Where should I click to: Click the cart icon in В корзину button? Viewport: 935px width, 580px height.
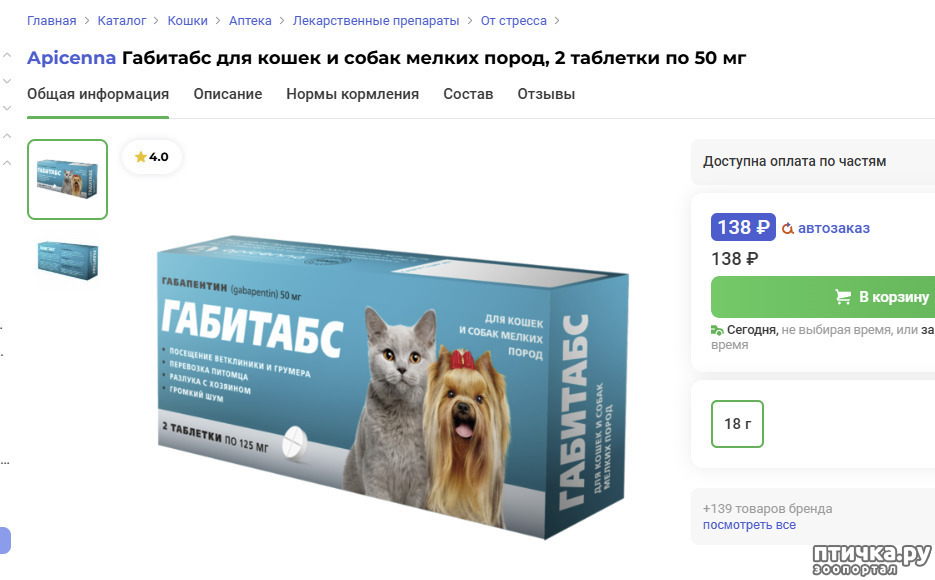[x=843, y=297]
